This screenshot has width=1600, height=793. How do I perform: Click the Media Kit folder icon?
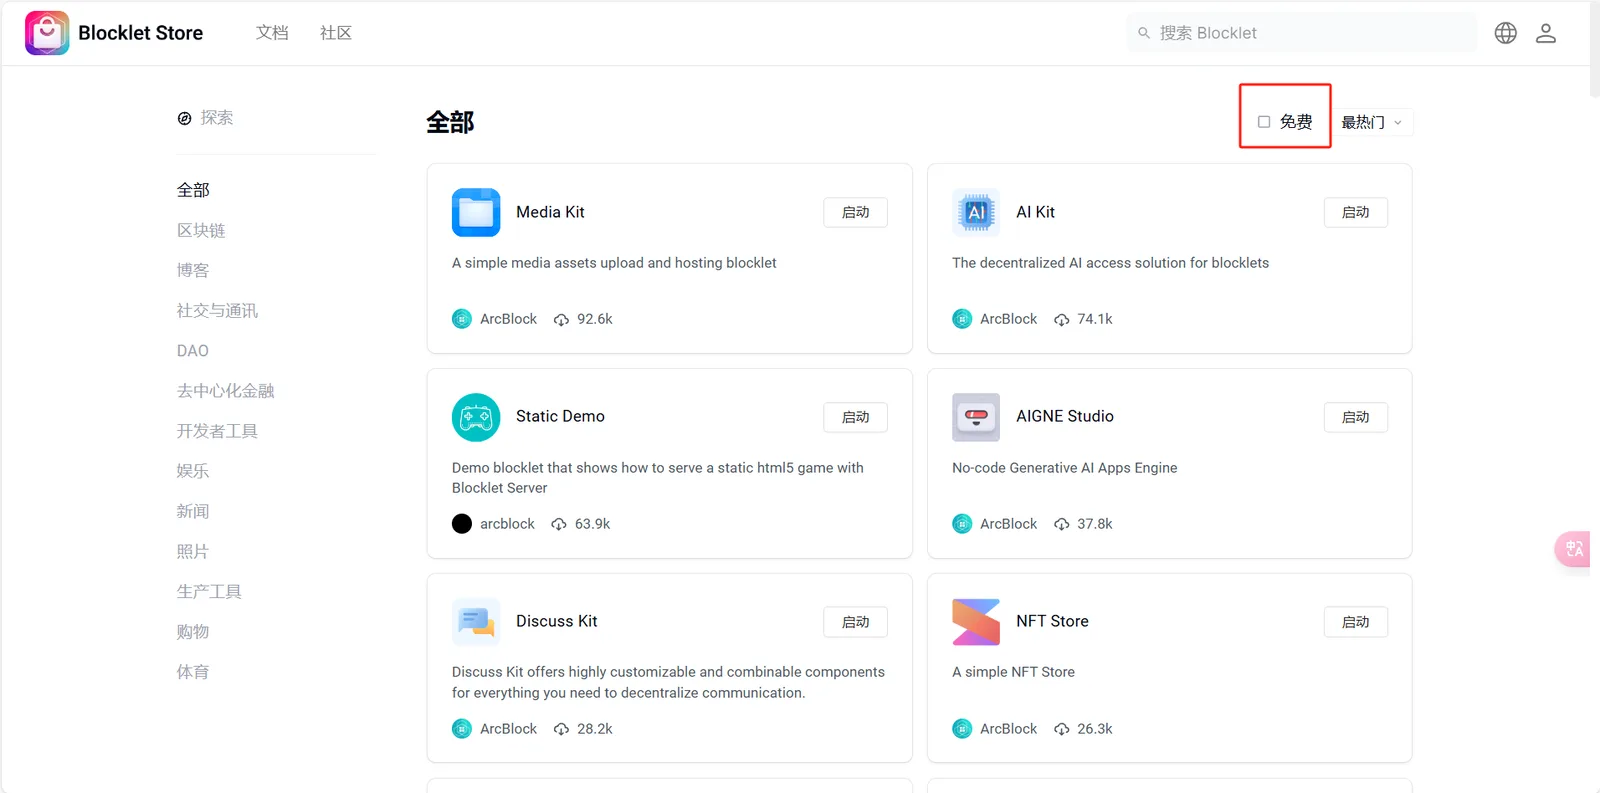[x=476, y=212]
